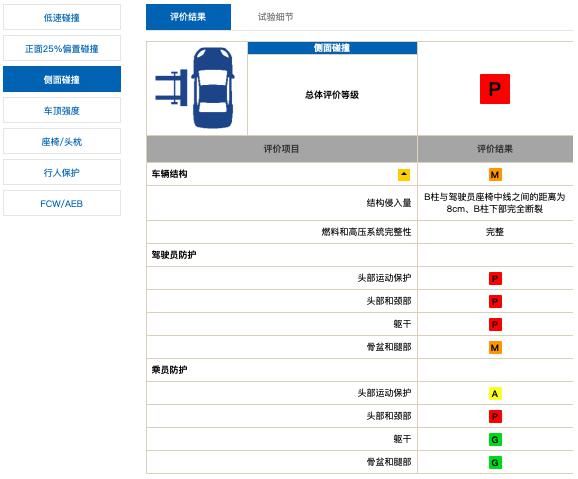Click the 驾驶员防护 section heading
This screenshot has height=479, width=578.
174,254
